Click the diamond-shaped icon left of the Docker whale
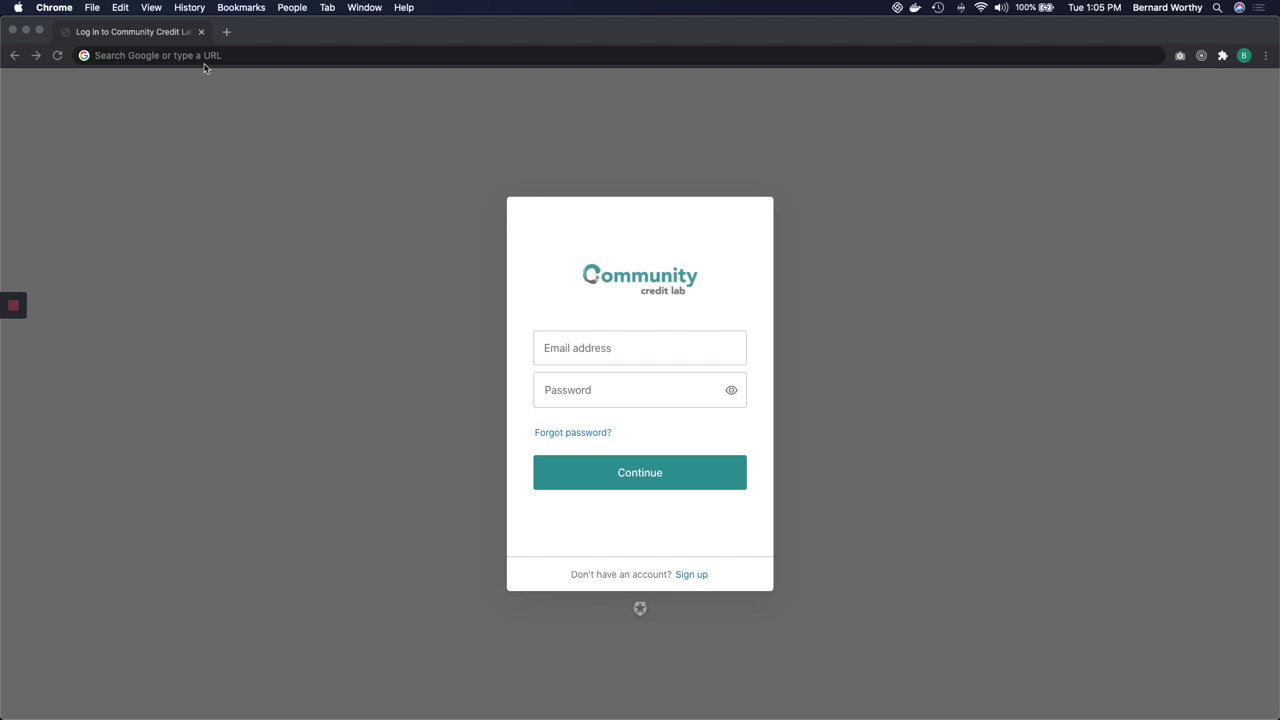Screen dimensions: 1280x720 point(897,8)
